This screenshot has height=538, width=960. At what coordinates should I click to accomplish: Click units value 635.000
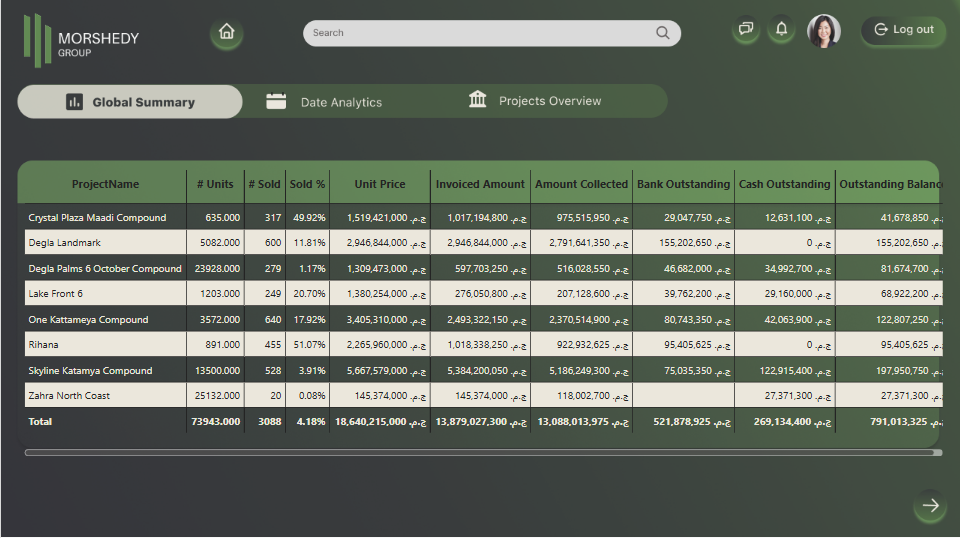click(x=222, y=218)
